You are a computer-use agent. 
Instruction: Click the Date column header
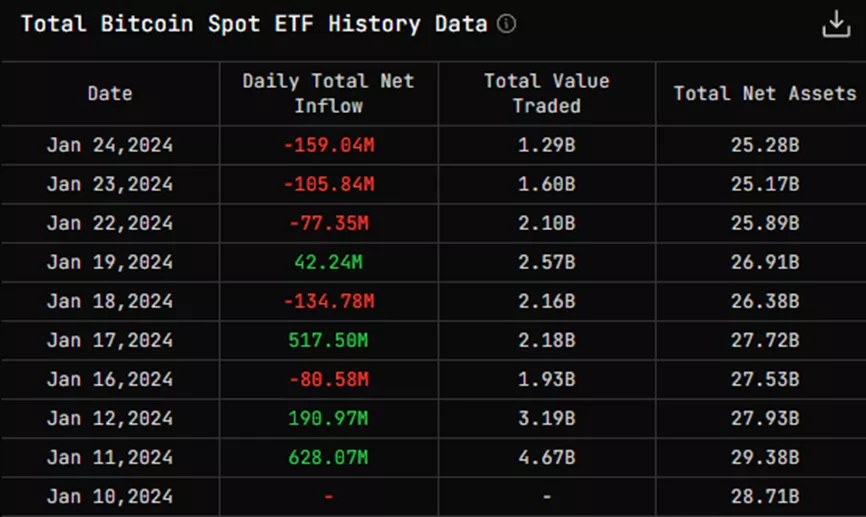pos(110,93)
